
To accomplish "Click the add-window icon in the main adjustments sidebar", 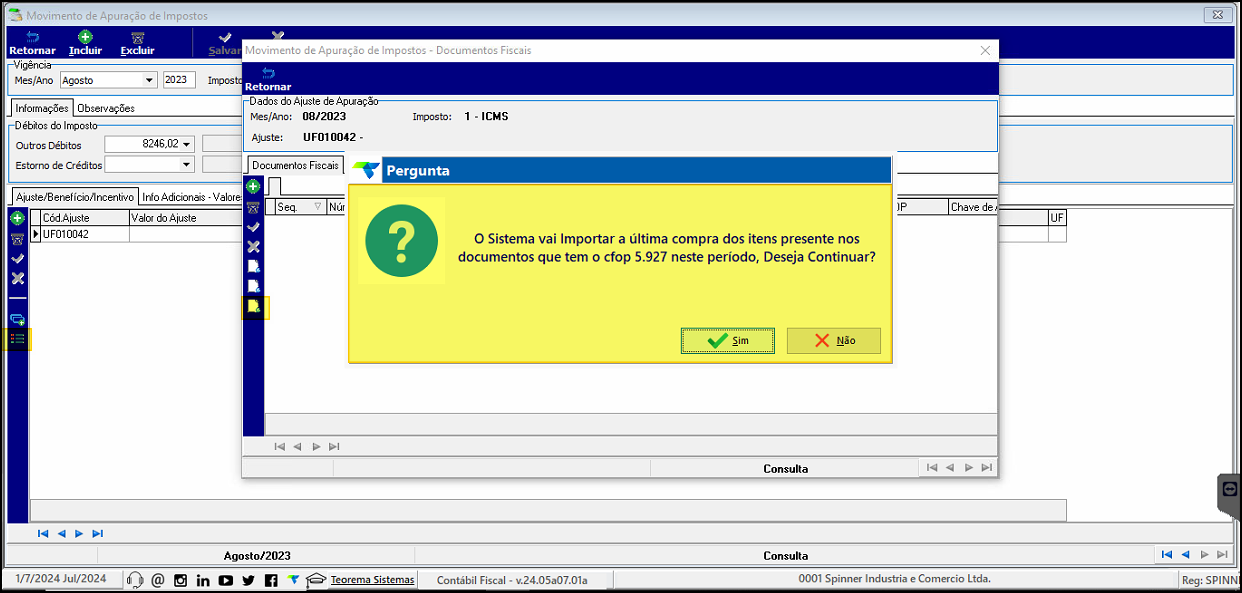I will (x=17, y=319).
